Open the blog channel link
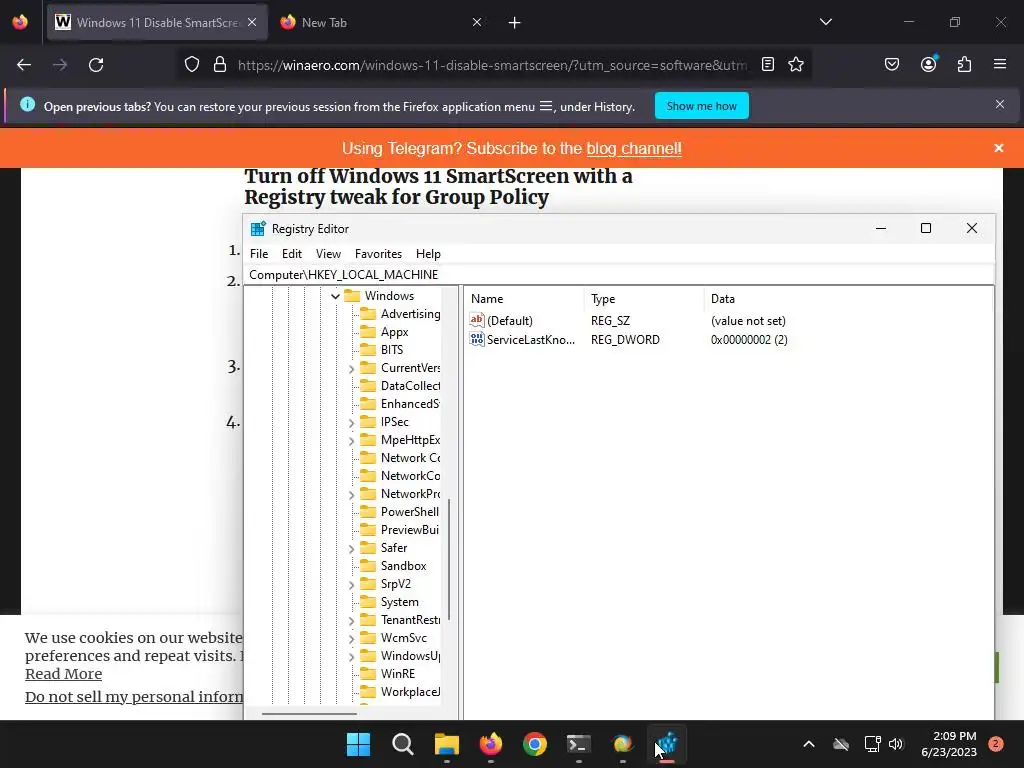Viewport: 1024px width, 768px height. click(x=633, y=149)
